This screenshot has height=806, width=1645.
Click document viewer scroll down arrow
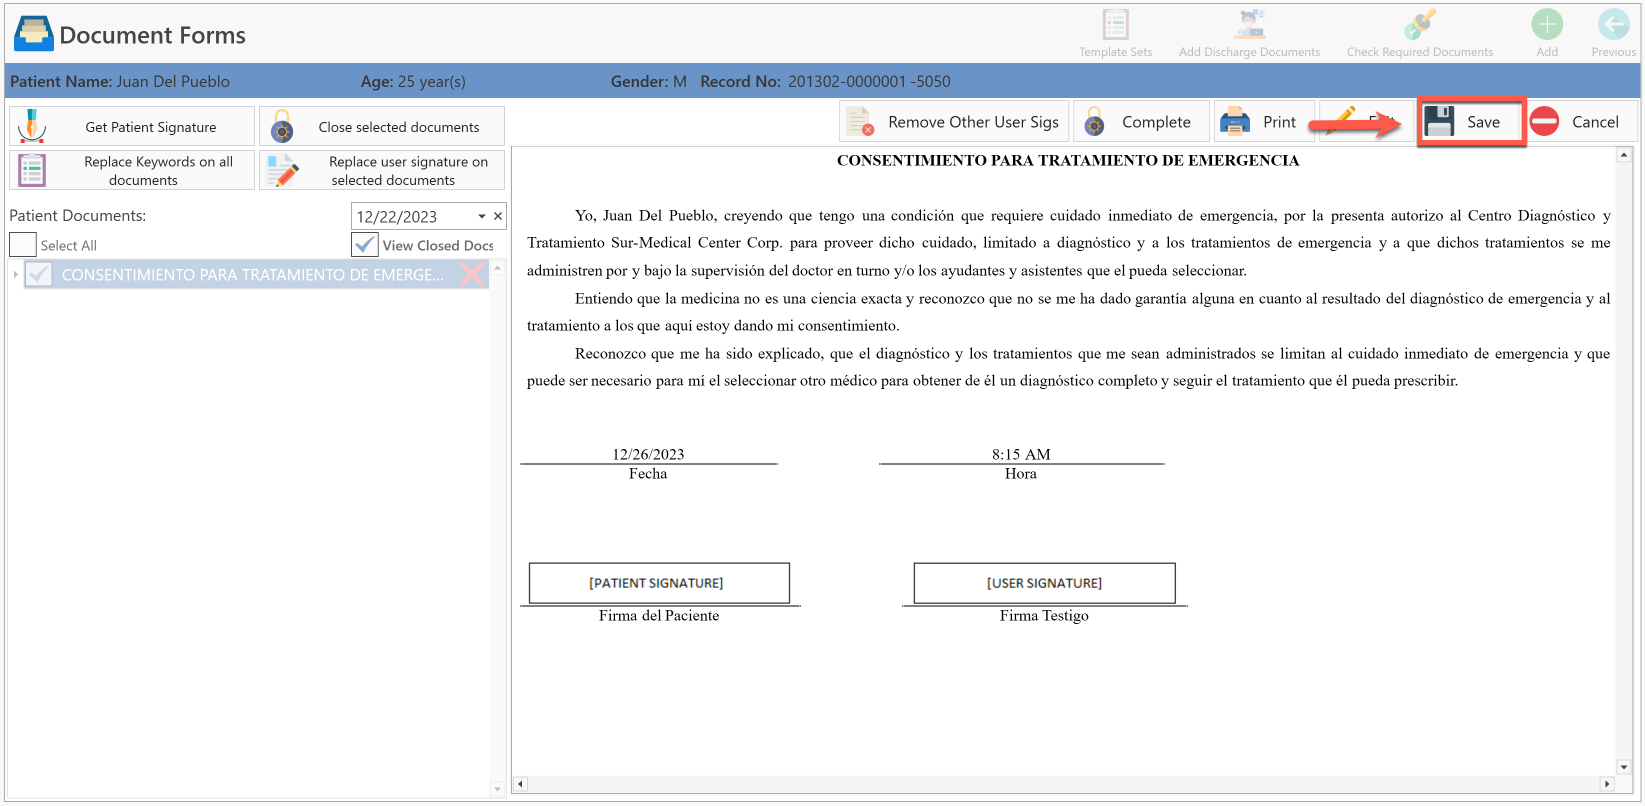point(1623,767)
